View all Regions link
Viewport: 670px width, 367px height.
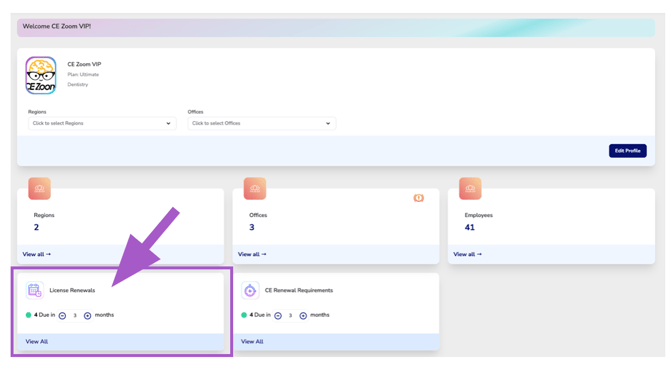click(x=37, y=254)
